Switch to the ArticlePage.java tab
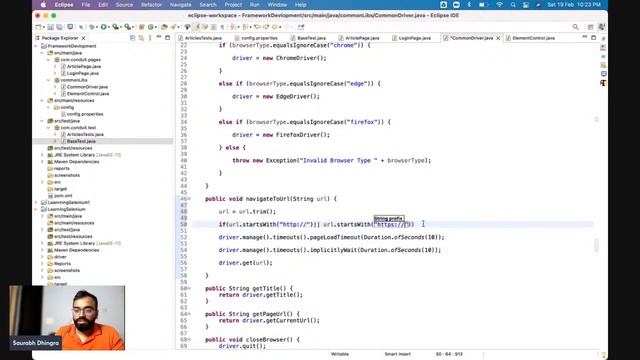Viewport: 640px width, 360px height. (x=362, y=38)
